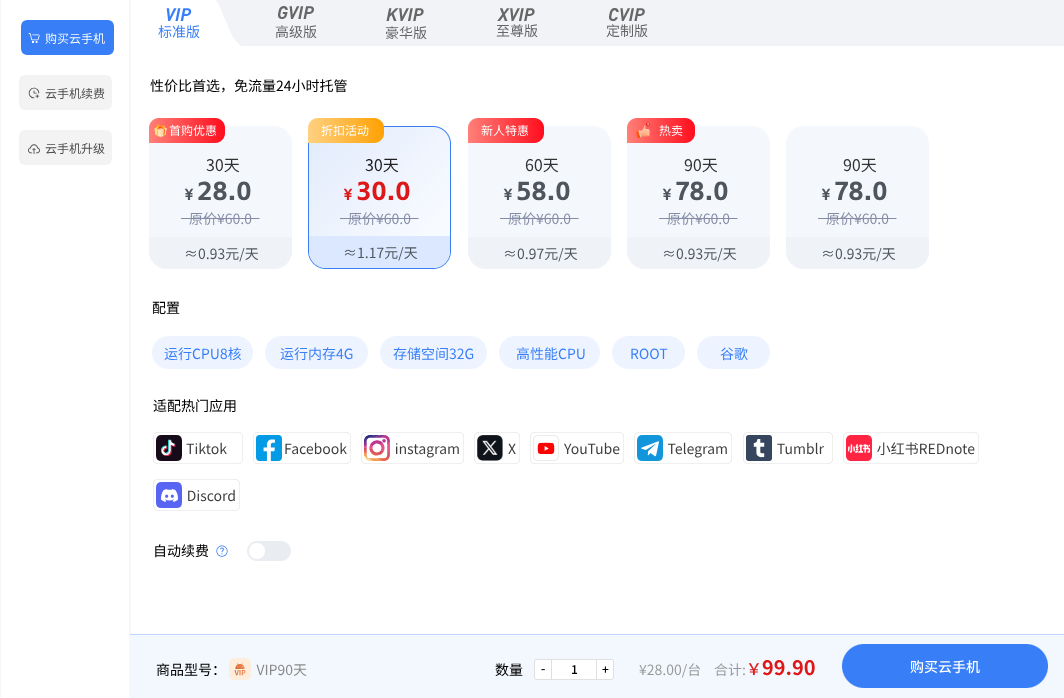
Task: Click the total price ¥99.90
Action: pyautogui.click(x=782, y=668)
